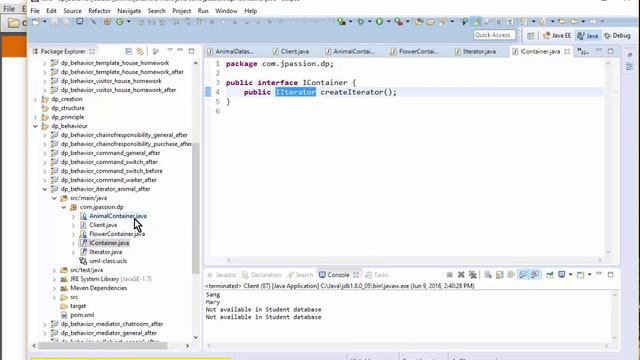Collapse dp_behavior_iterator_animal_after project
Screen dimensions: 640x360
tap(45, 189)
